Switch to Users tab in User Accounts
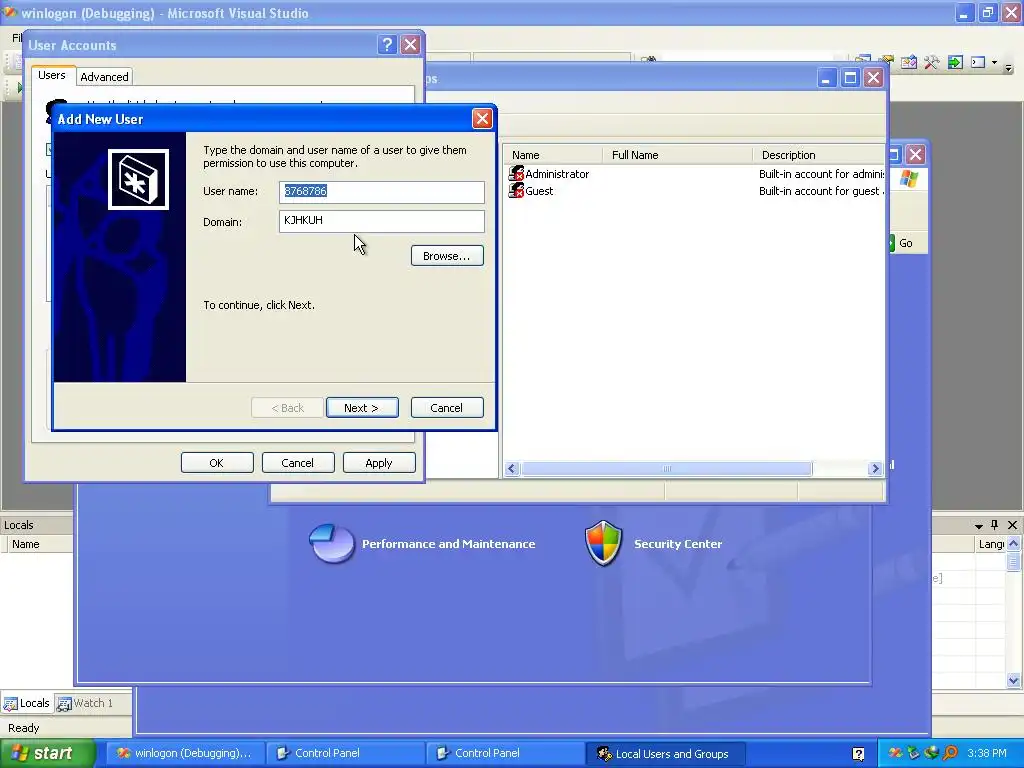The height and width of the screenshot is (768, 1024). click(52, 76)
